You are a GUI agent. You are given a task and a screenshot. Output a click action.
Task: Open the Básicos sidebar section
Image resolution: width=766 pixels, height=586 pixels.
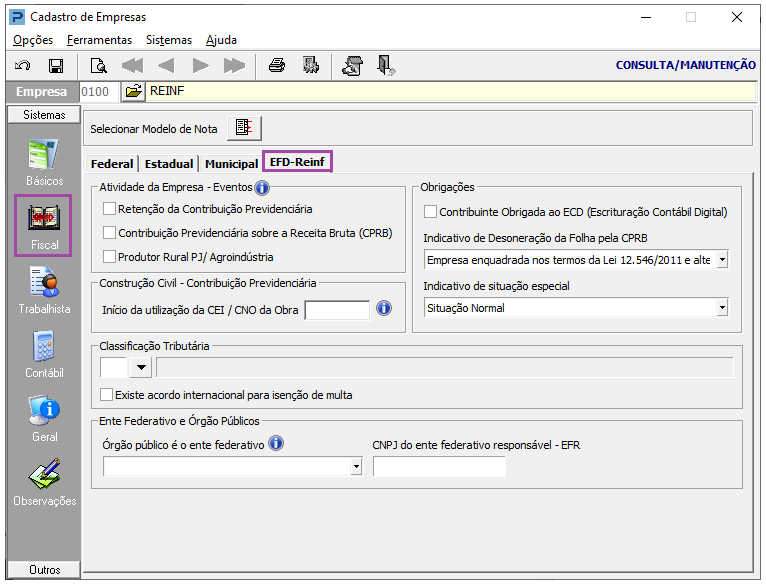coord(44,163)
